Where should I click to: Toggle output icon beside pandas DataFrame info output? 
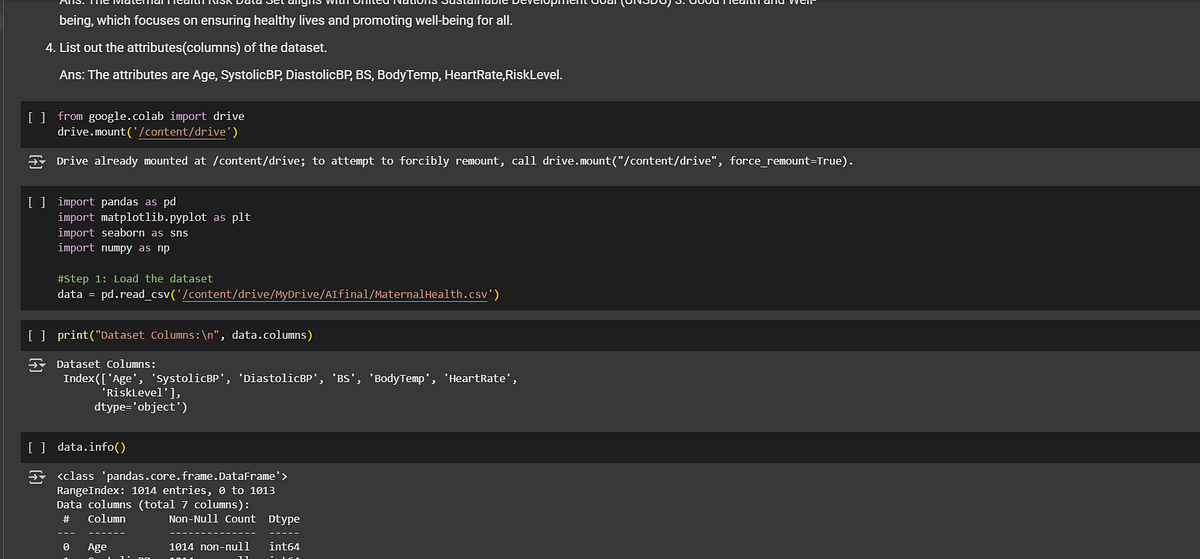point(35,476)
